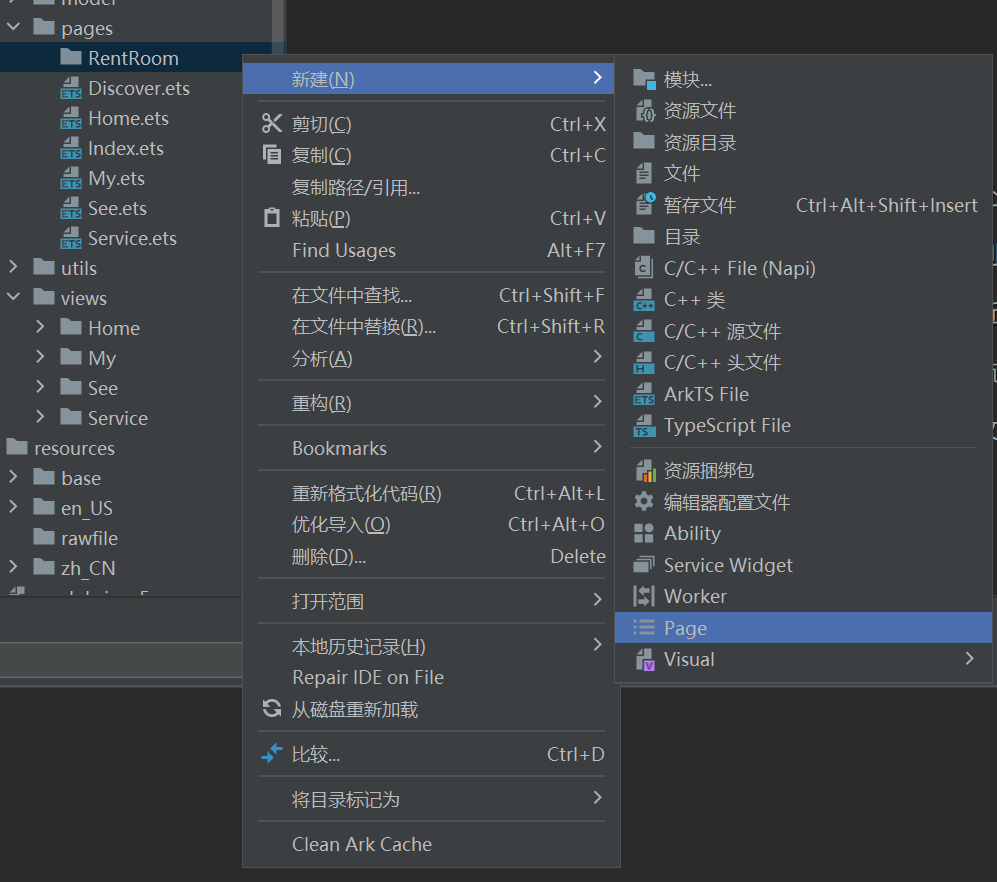Open Service.ets in the project tree
This screenshot has width=997, height=882.
click(x=132, y=238)
